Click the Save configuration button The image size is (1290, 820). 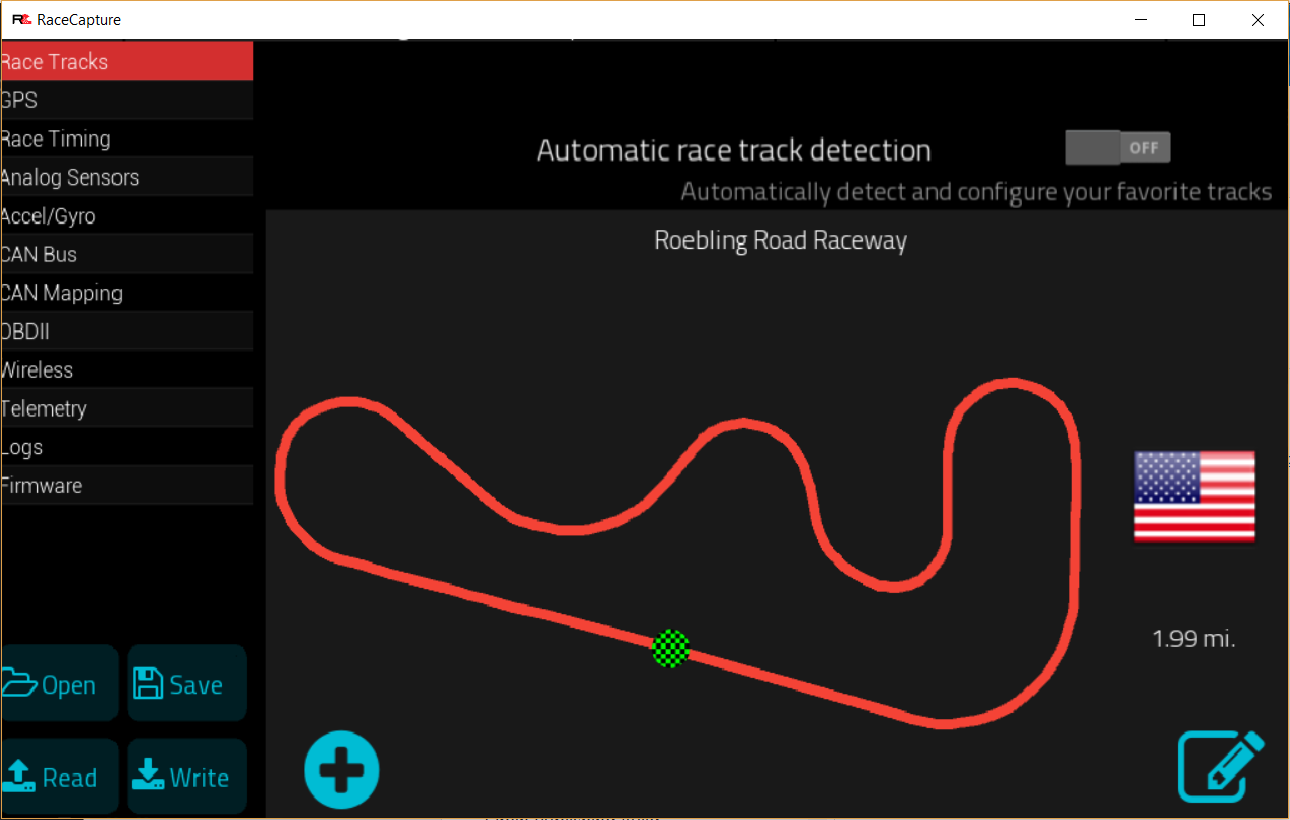click(187, 684)
